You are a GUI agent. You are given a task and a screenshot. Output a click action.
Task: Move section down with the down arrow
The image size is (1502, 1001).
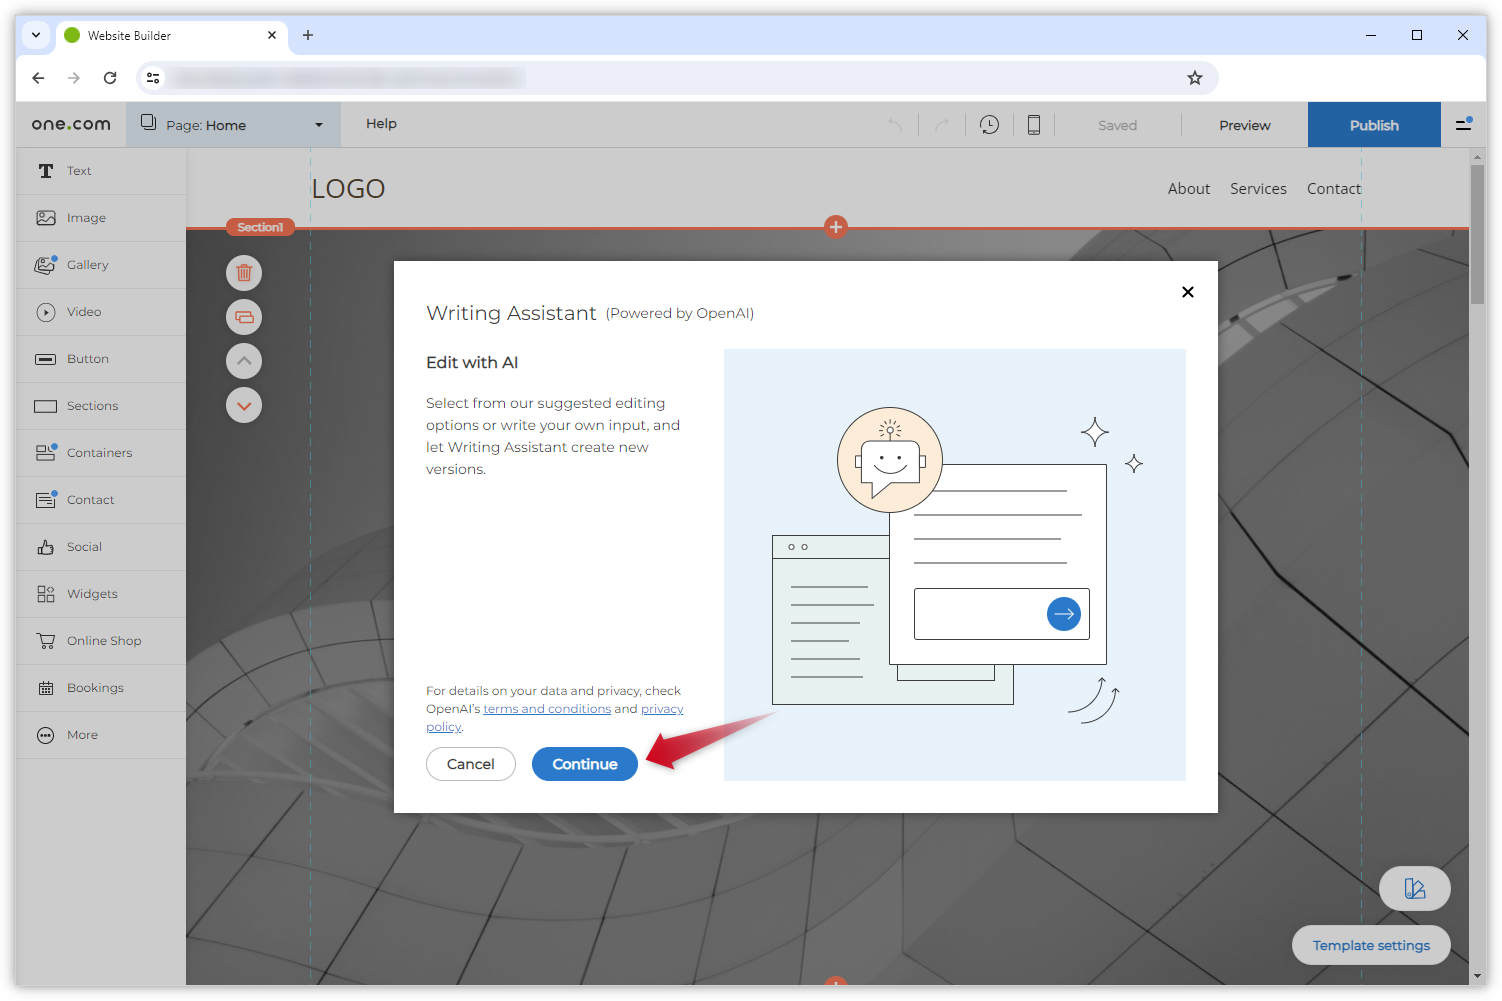[244, 406]
